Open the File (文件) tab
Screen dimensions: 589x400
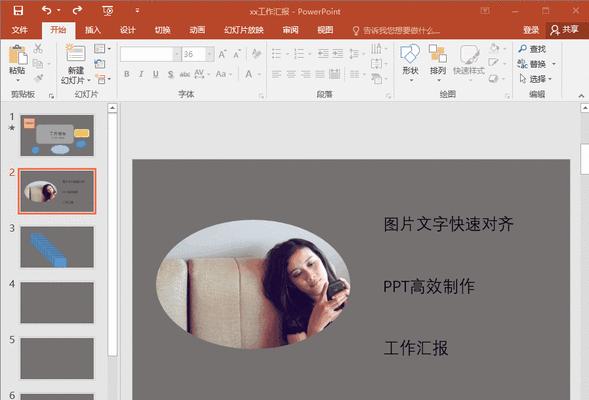click(x=19, y=30)
